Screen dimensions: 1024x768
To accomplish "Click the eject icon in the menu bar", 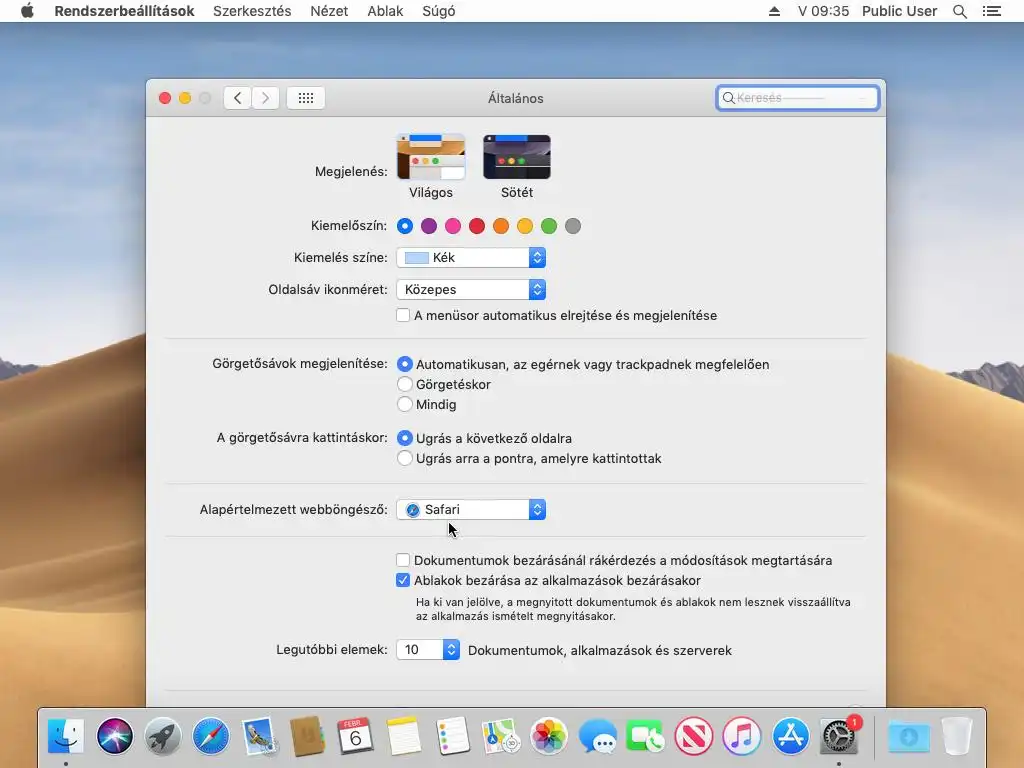I will click(x=774, y=11).
